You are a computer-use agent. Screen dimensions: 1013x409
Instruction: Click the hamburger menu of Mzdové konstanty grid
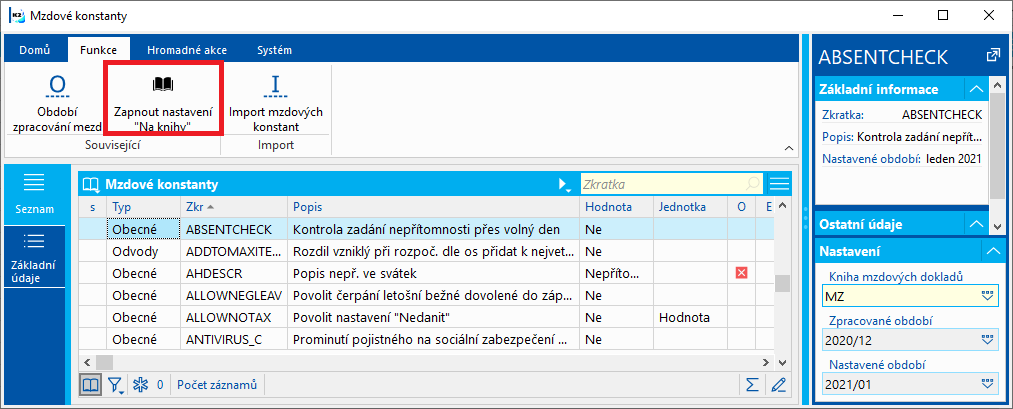(x=779, y=184)
